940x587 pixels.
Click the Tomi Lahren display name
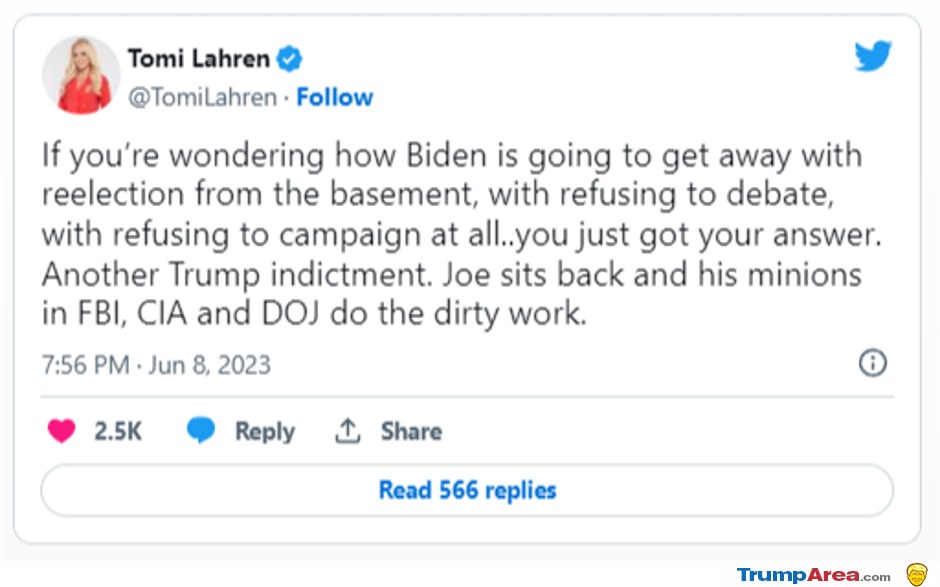click(198, 59)
